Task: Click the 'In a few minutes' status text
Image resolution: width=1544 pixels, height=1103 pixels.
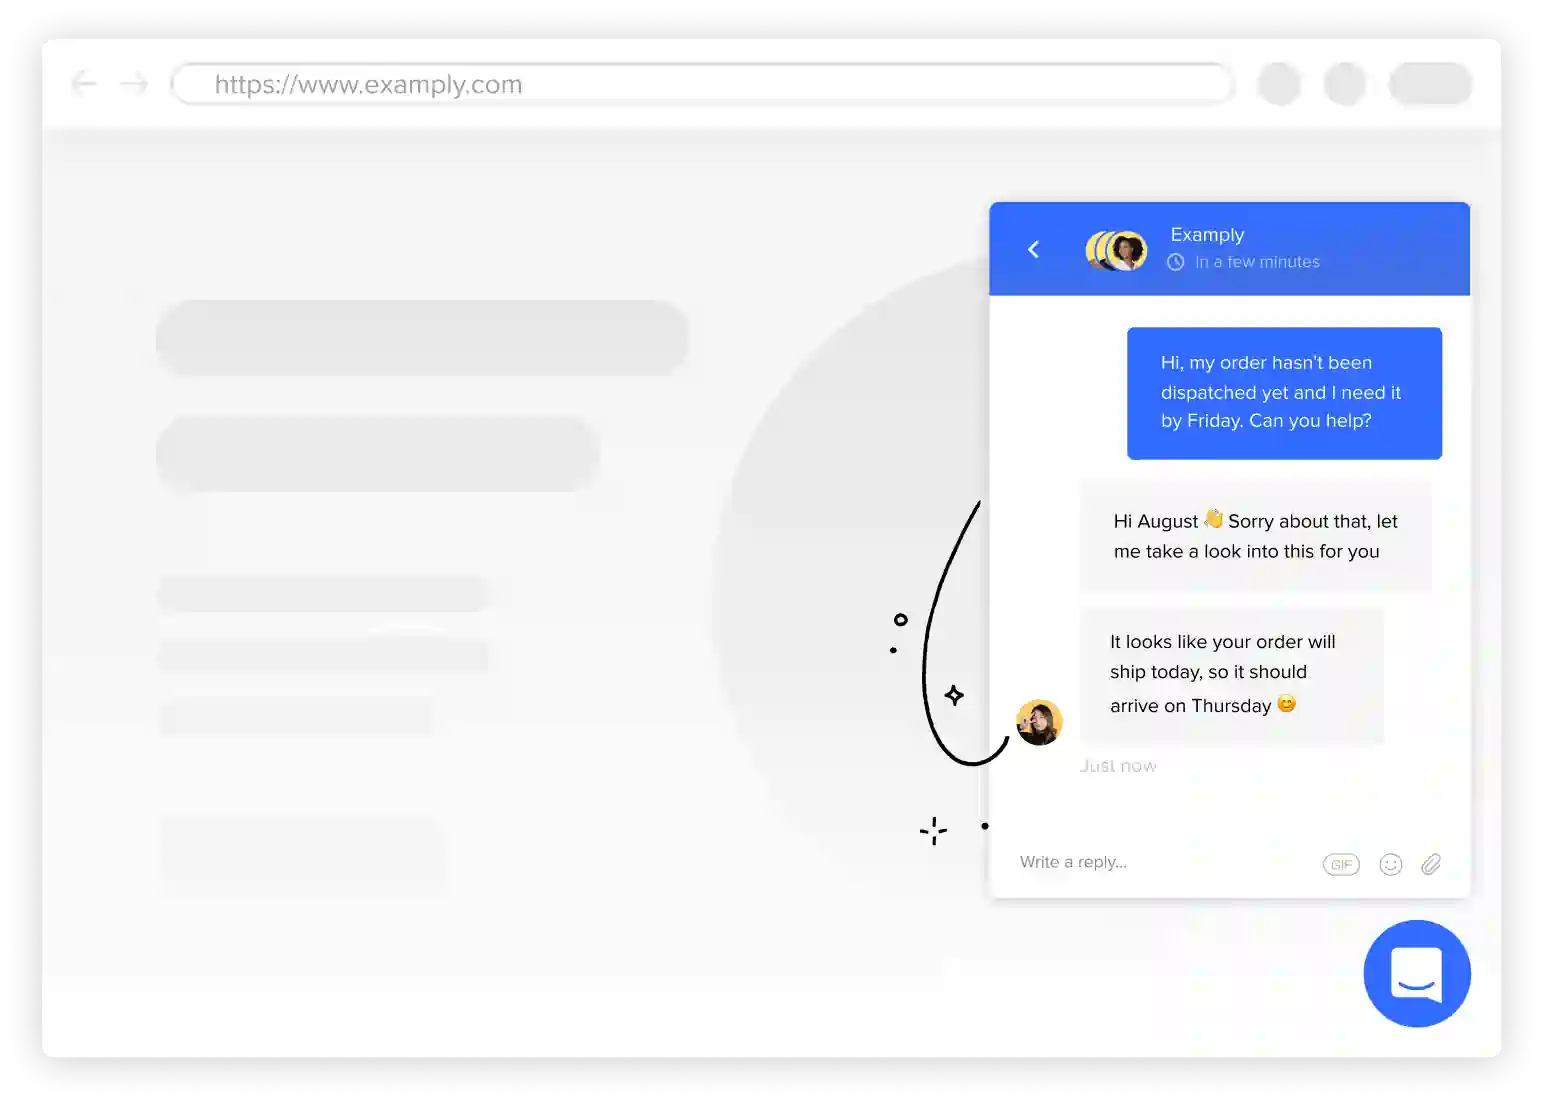Action: click(x=1257, y=261)
